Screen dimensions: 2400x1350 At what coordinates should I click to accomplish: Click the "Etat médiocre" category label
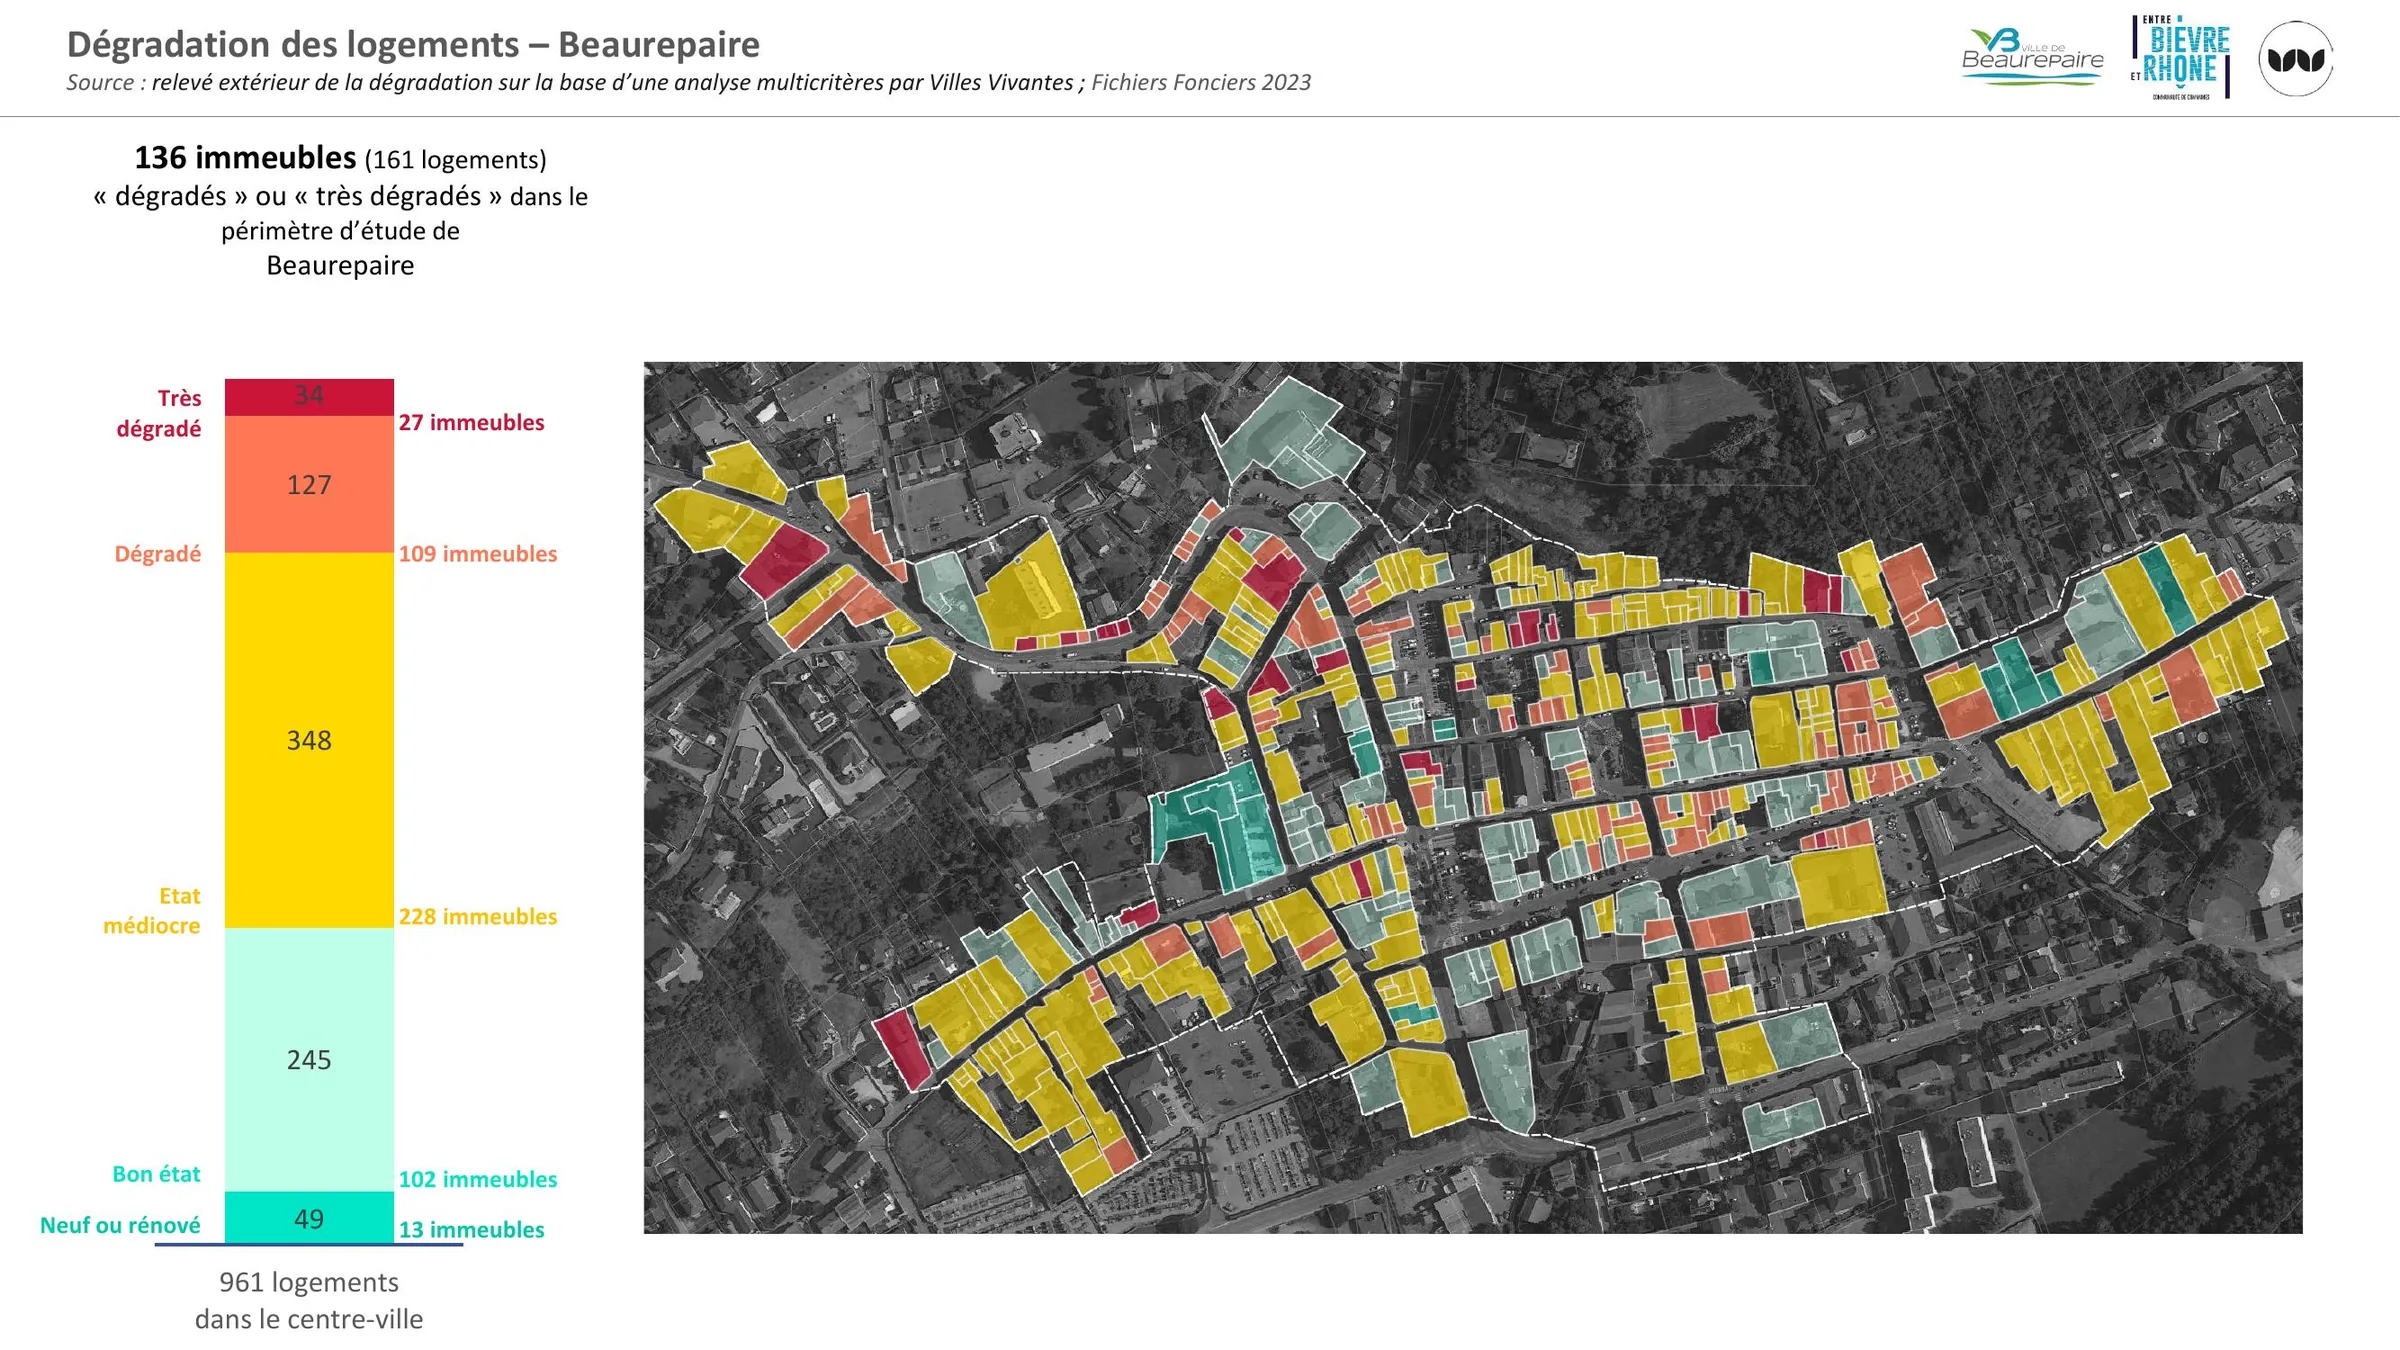click(x=152, y=910)
